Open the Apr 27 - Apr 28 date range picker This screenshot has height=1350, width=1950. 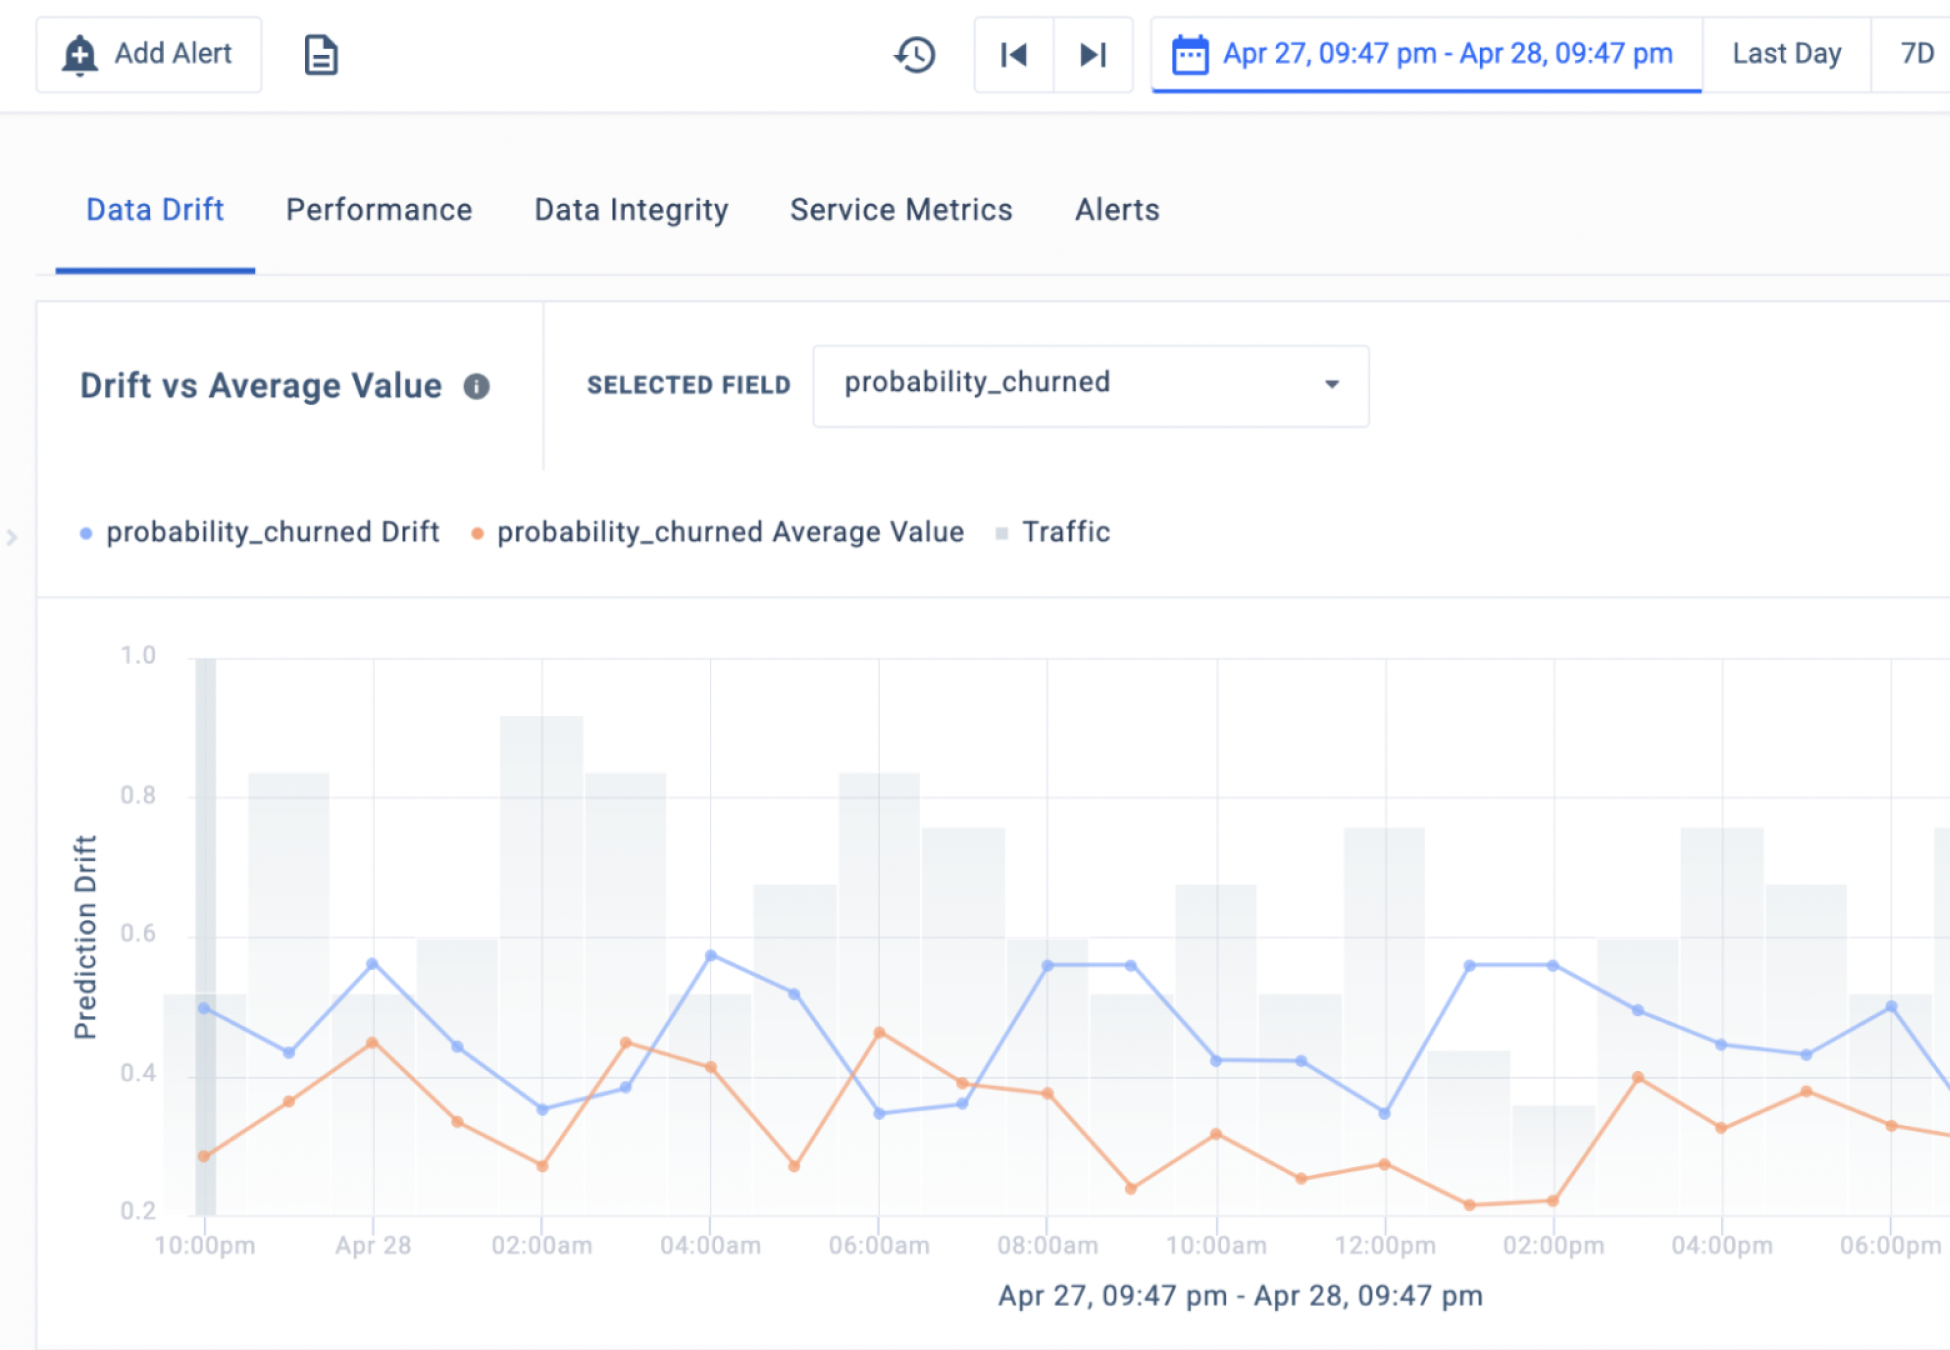pos(1446,54)
